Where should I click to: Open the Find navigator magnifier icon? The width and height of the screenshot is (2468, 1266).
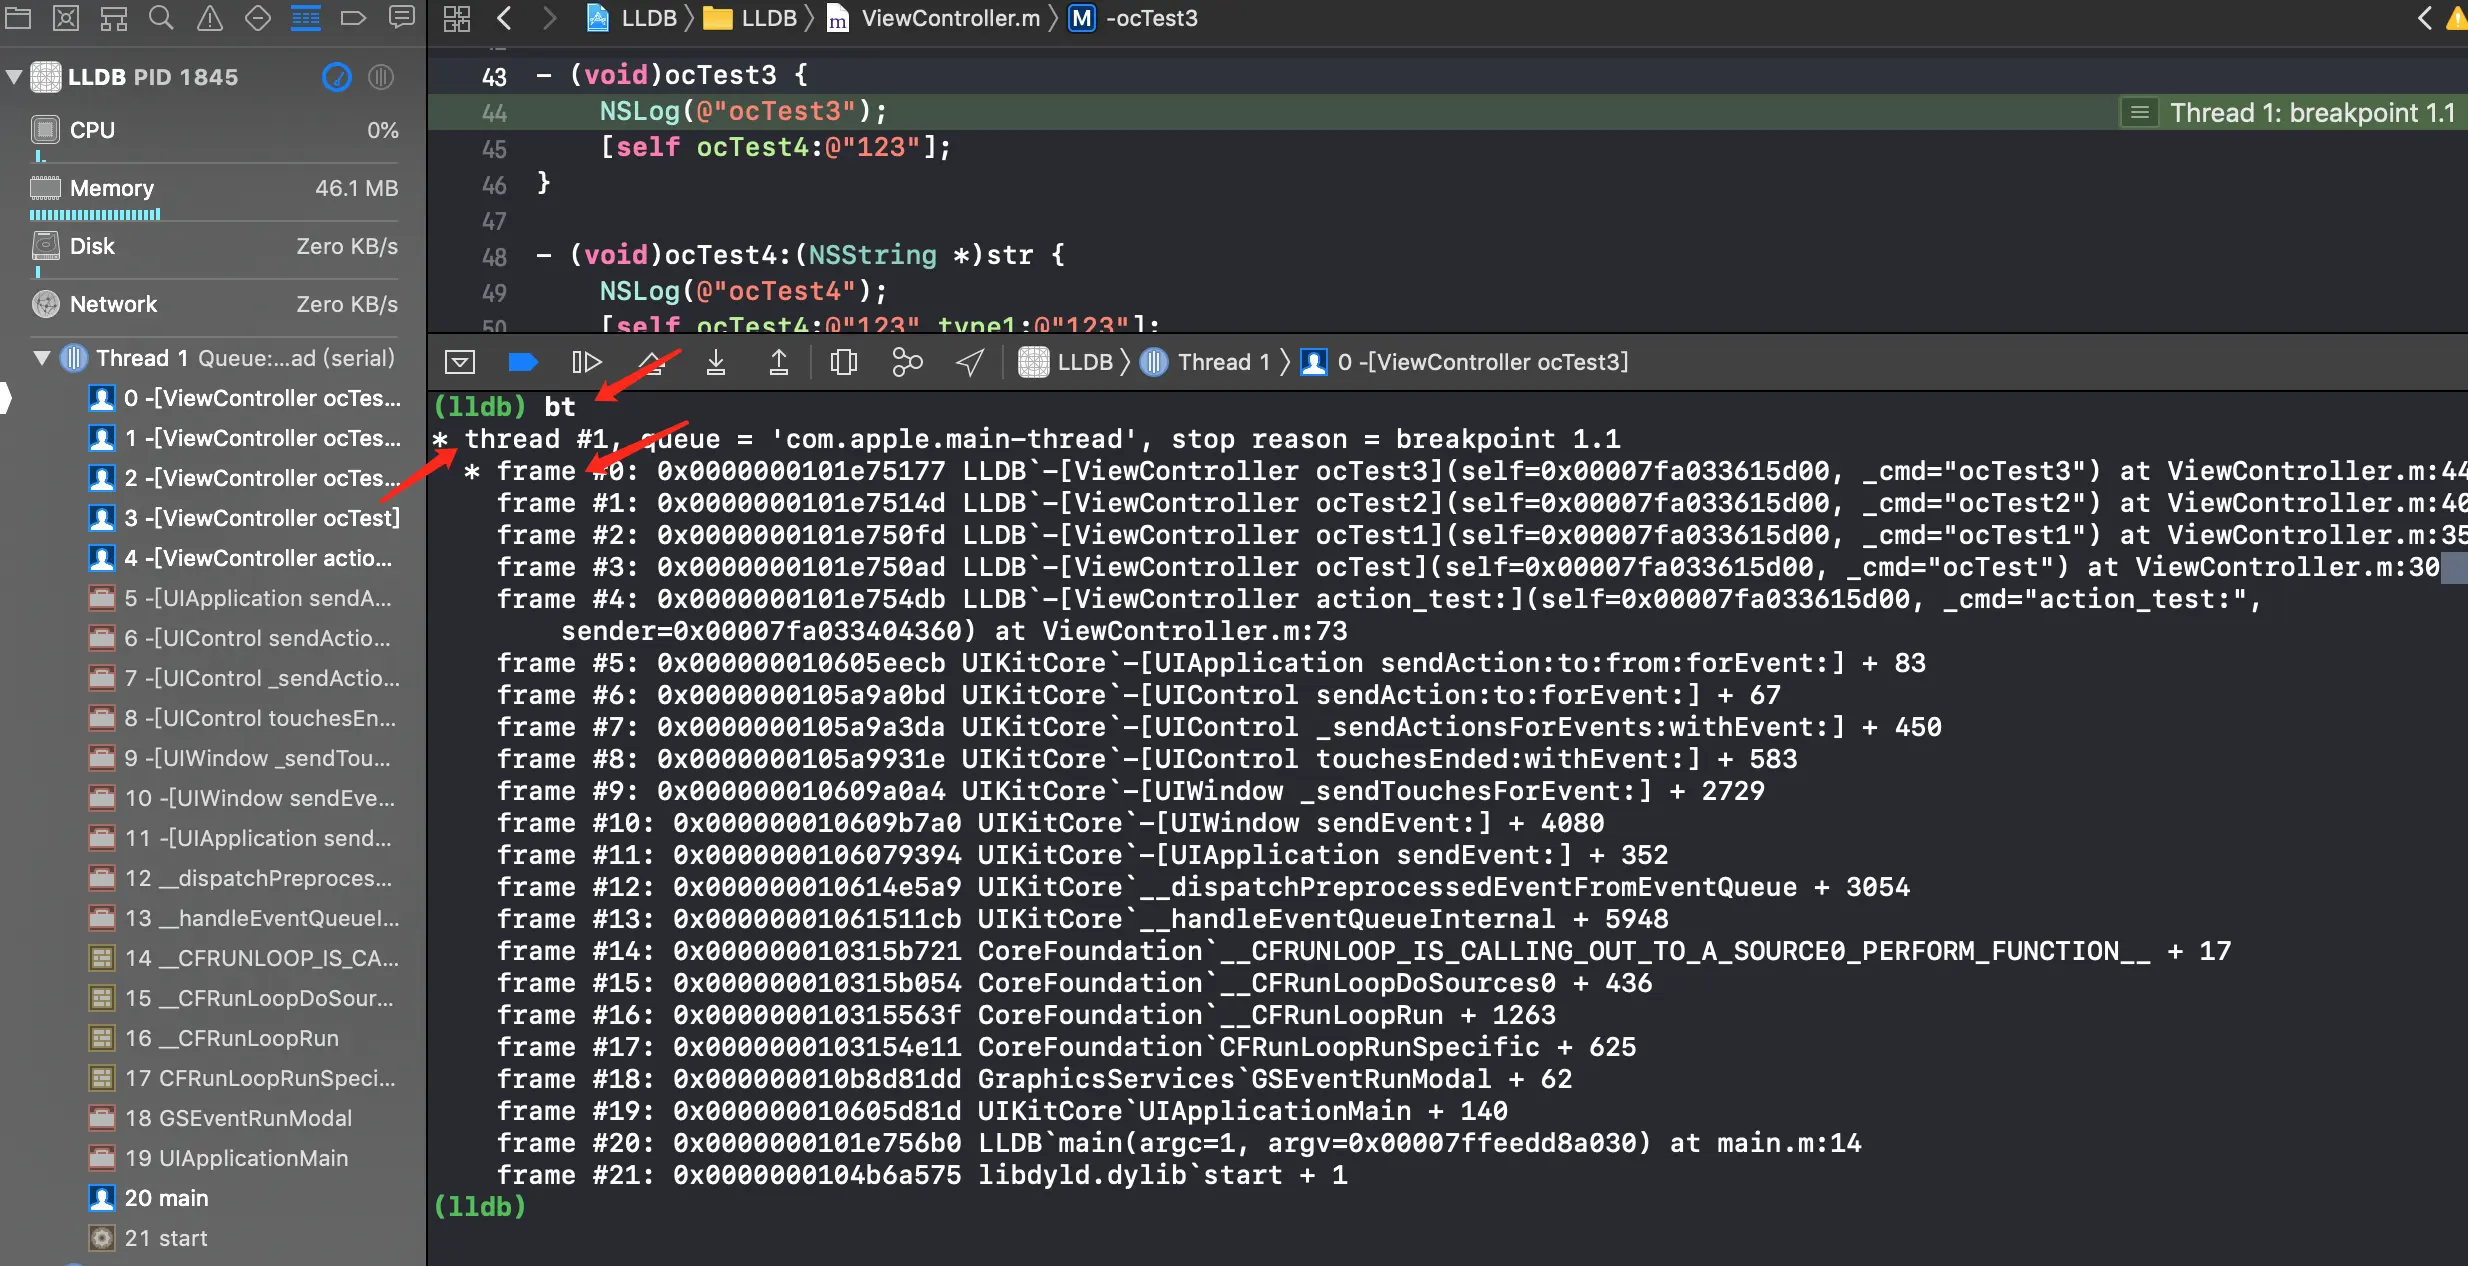161,18
